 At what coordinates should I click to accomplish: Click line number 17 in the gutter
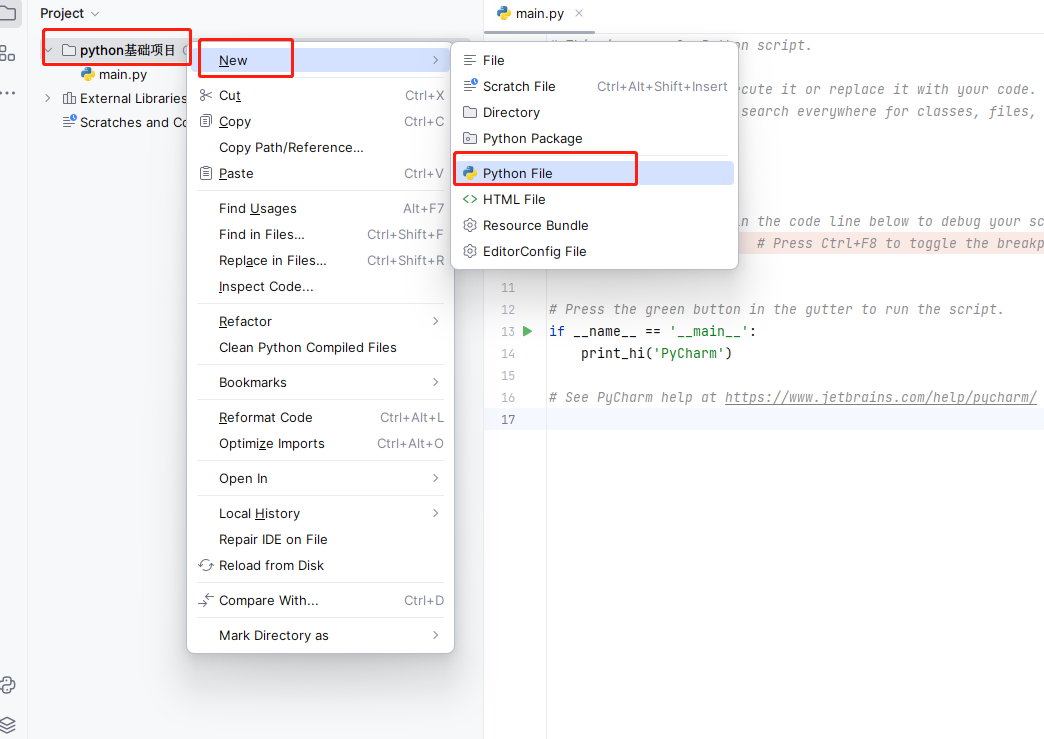tap(508, 419)
